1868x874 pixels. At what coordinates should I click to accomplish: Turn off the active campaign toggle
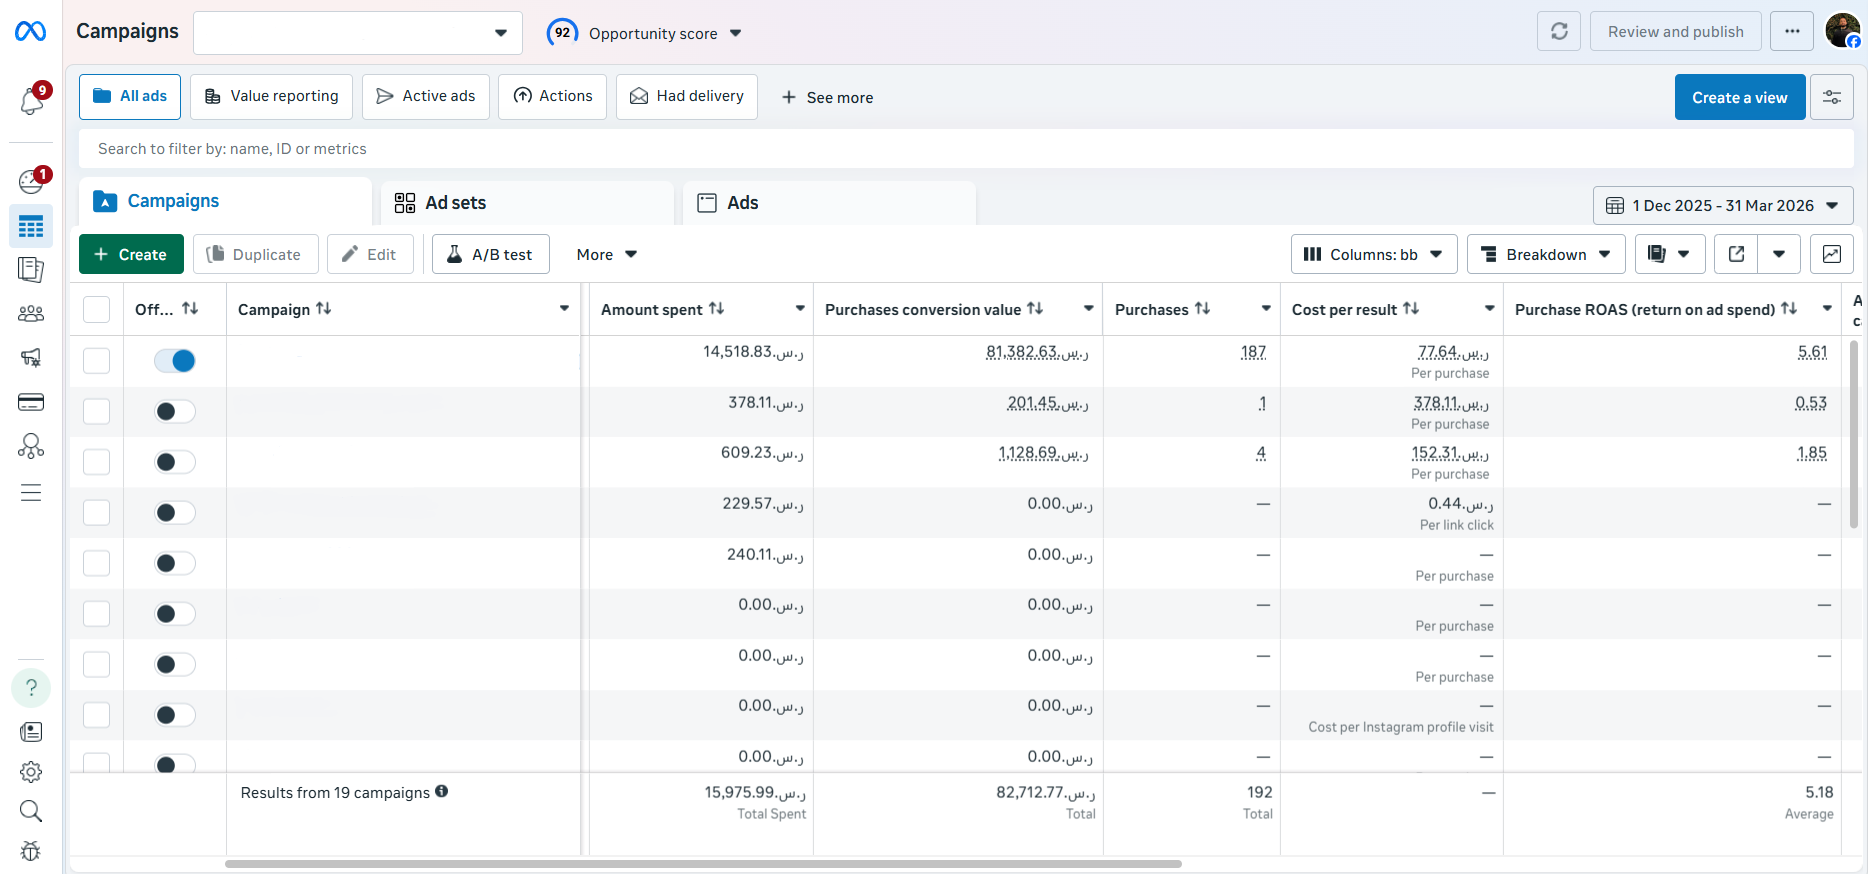click(175, 361)
